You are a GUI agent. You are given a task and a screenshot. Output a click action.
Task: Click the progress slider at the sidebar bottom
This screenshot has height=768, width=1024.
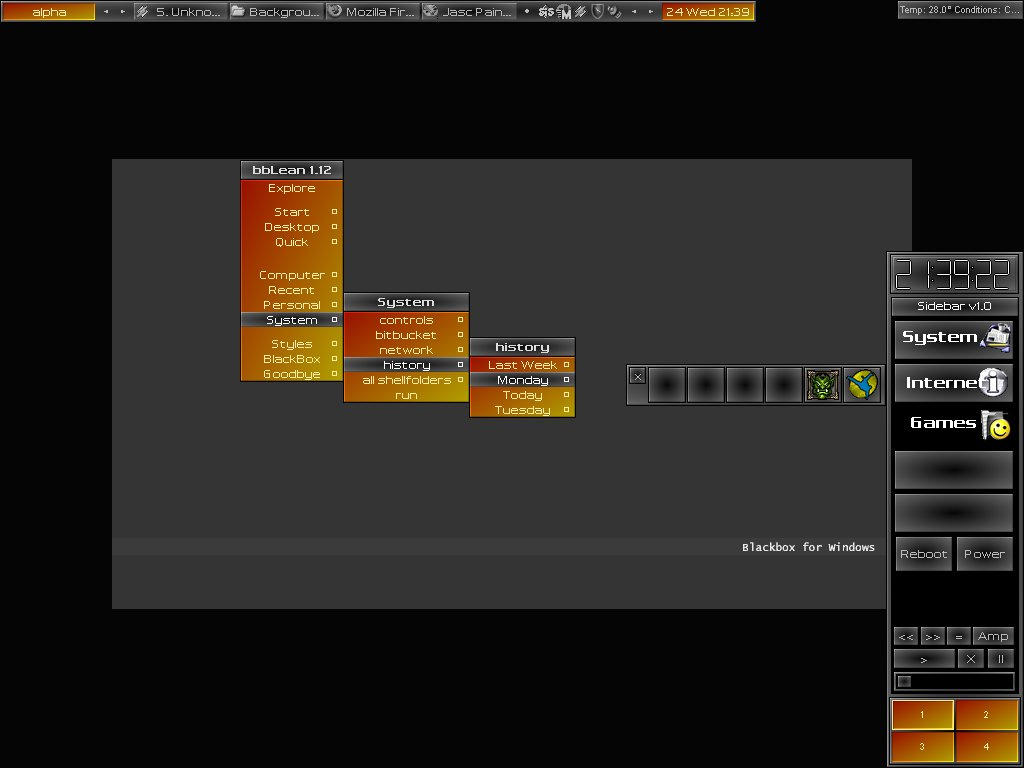pyautogui.click(x=952, y=681)
